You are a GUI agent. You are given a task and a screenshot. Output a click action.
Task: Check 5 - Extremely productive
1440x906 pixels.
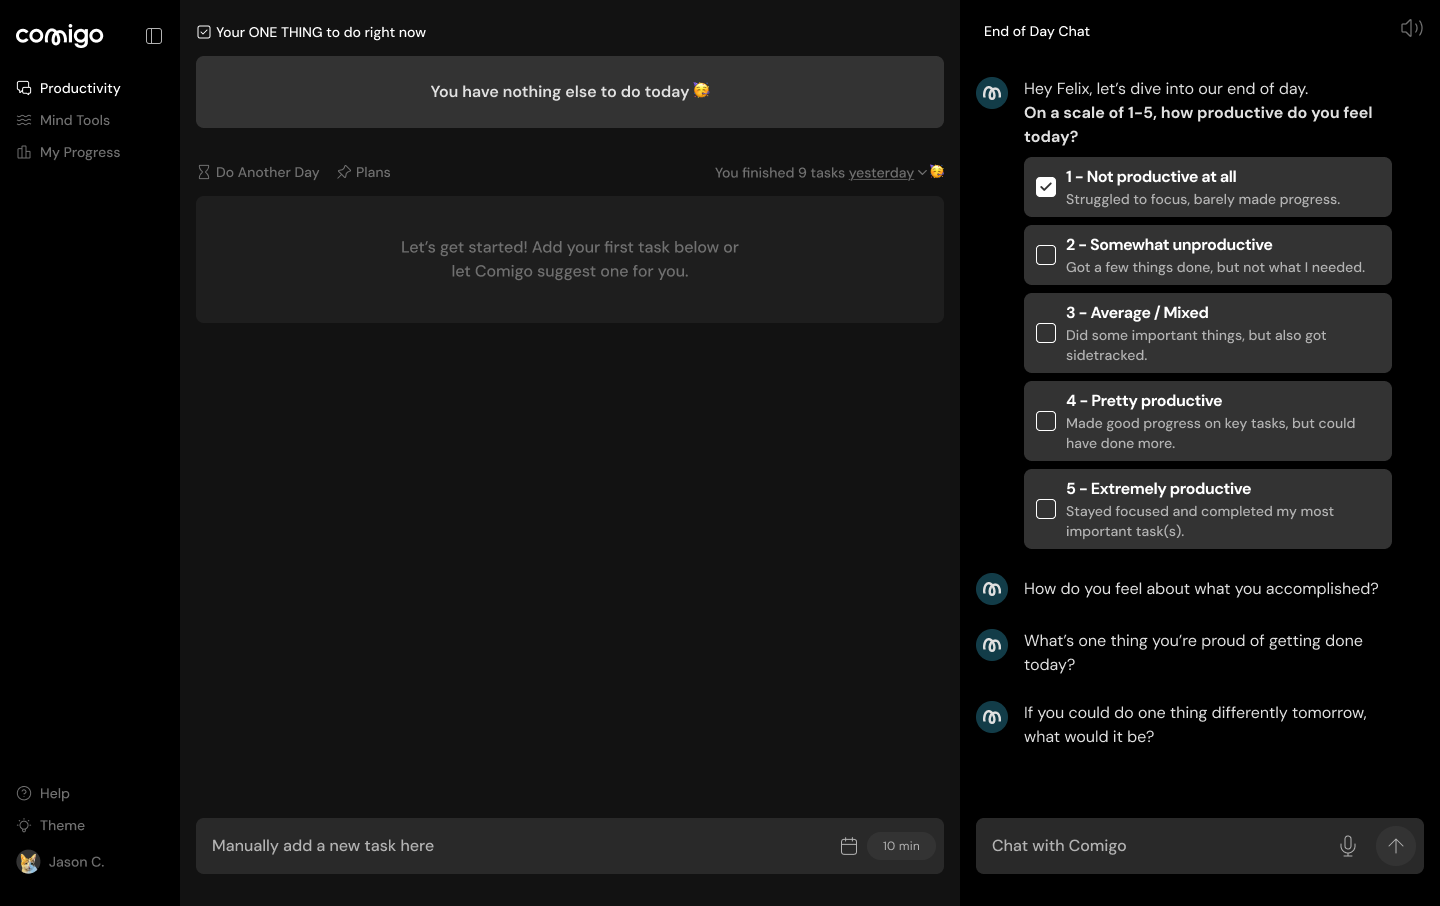coord(1046,509)
